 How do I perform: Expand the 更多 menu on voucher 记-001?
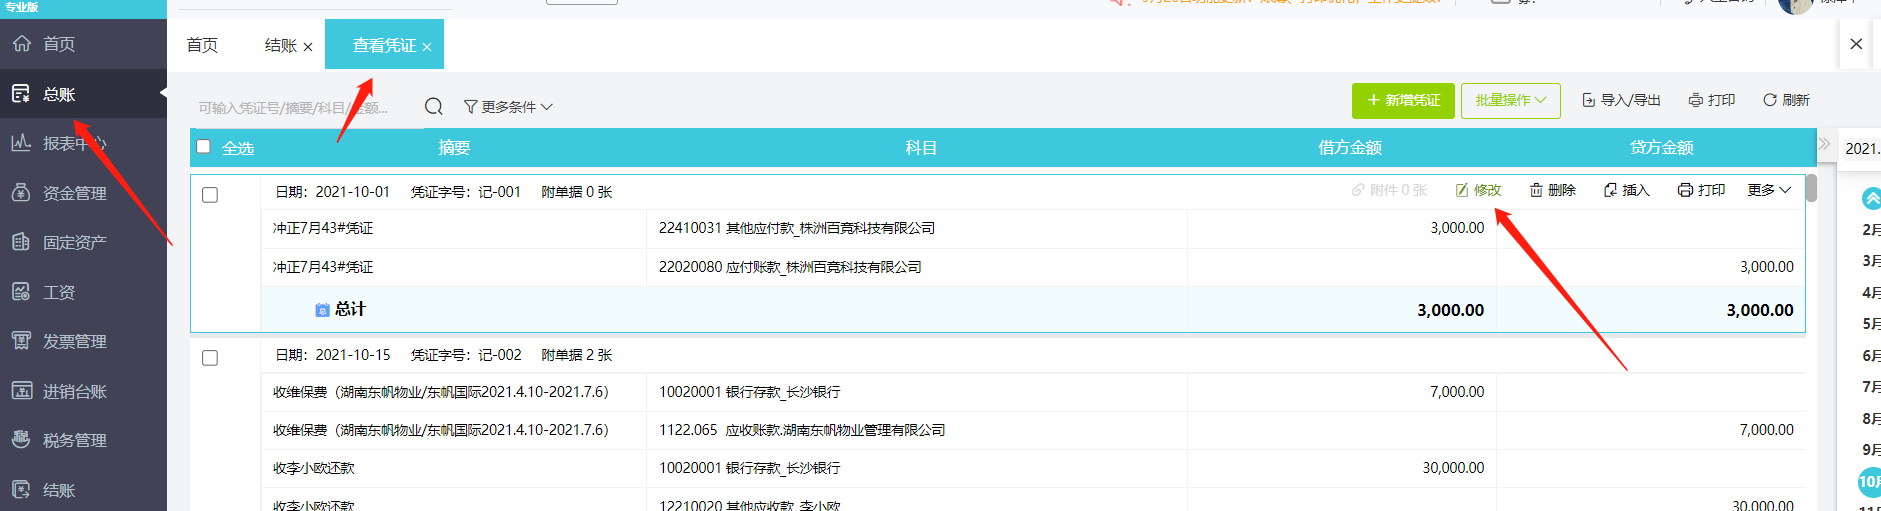(1768, 190)
